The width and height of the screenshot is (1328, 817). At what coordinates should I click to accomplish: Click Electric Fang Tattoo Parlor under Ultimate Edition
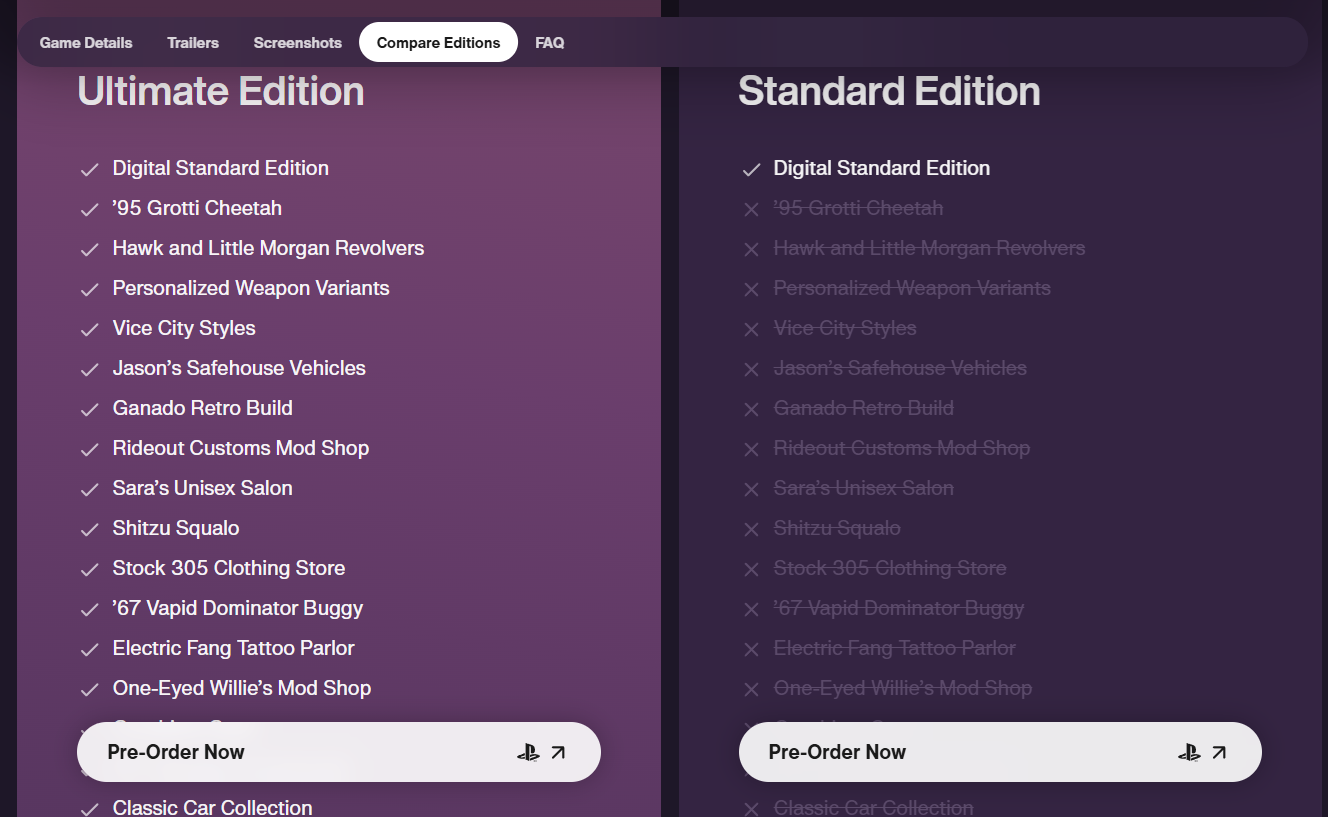coord(234,648)
